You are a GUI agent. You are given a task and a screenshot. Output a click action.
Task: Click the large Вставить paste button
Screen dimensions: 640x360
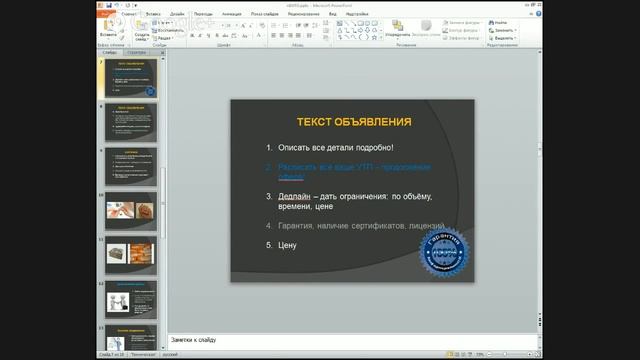pos(108,29)
